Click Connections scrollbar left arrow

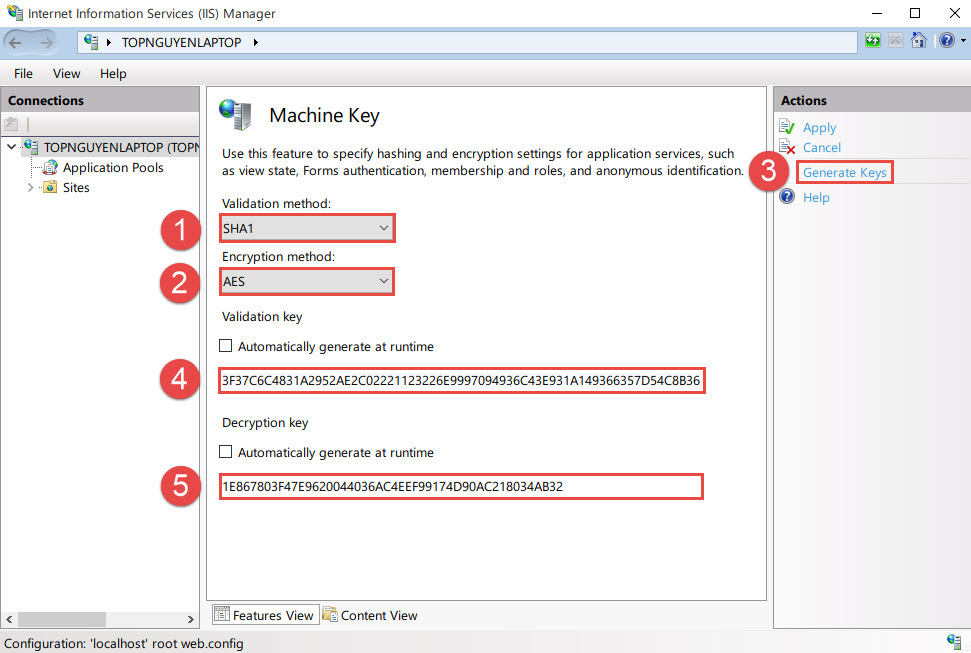coord(9,619)
